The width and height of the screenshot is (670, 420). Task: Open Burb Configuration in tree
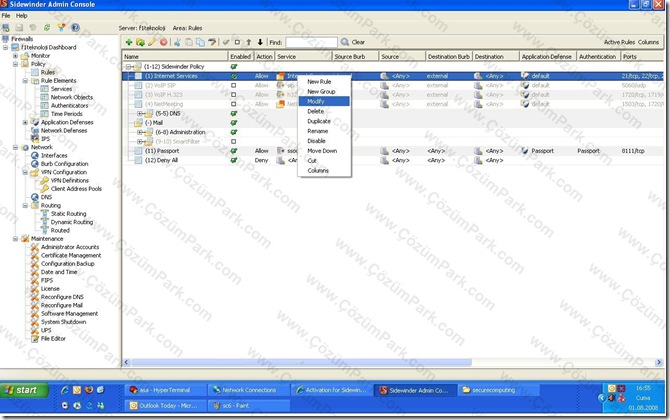(64, 164)
